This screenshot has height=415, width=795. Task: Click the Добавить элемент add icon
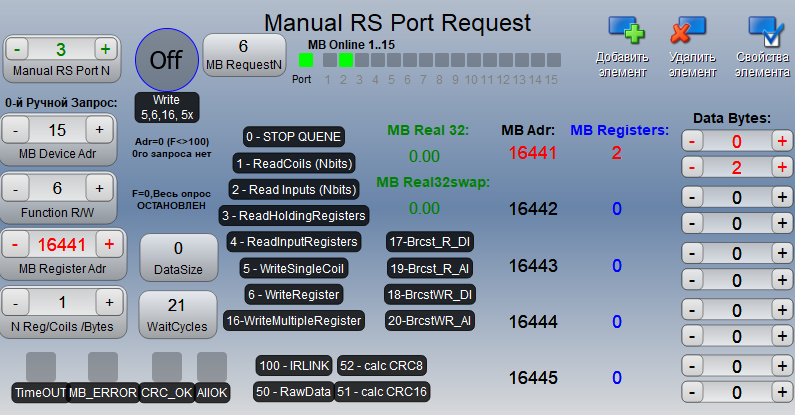622,32
